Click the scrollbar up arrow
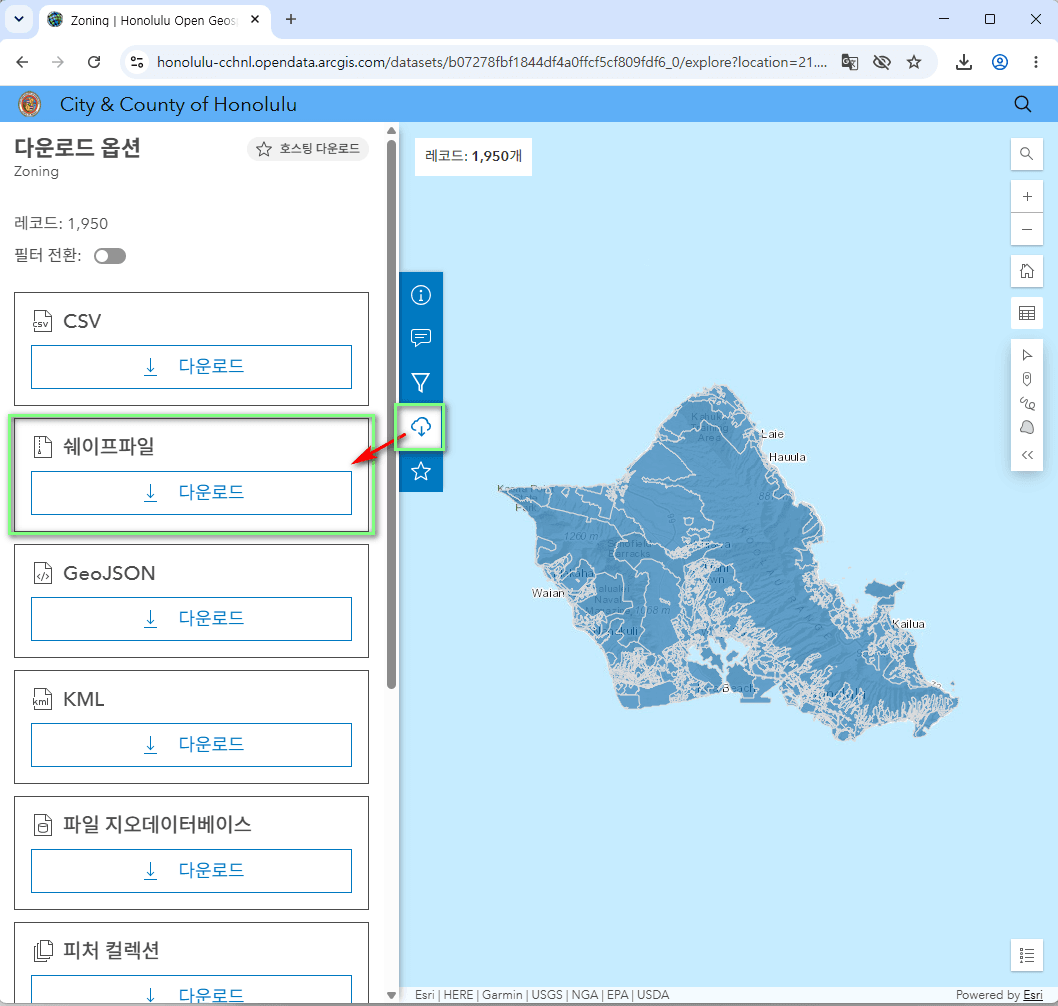 pos(391,131)
